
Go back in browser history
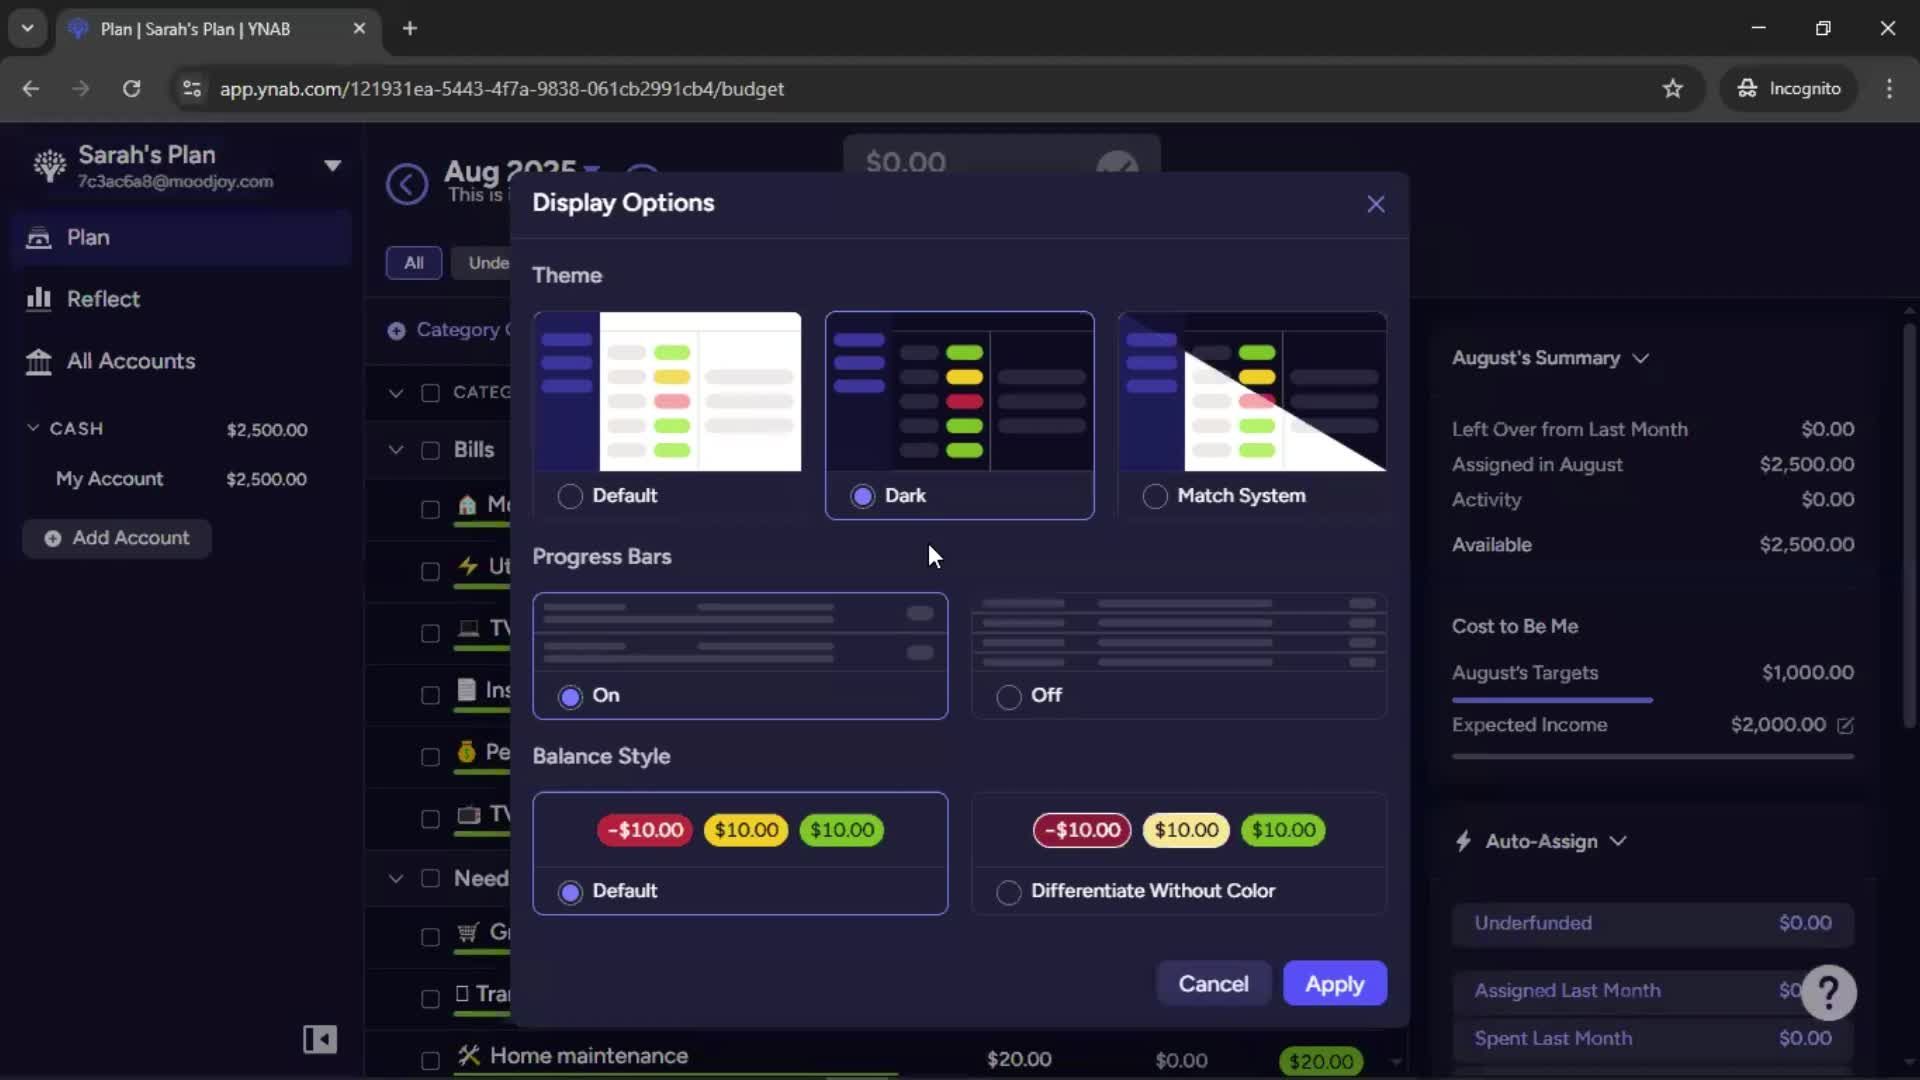(31, 89)
